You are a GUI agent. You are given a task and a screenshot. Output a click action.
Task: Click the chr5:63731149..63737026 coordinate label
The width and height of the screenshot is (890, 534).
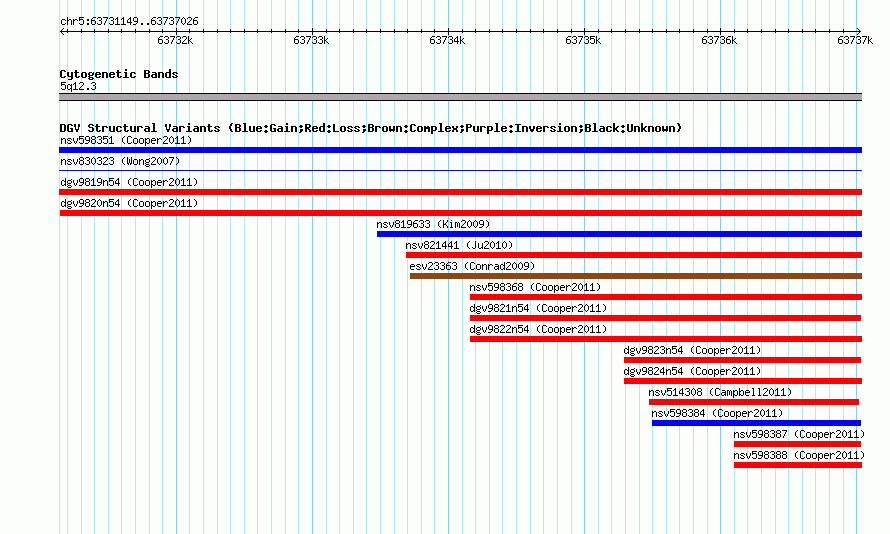(x=129, y=22)
